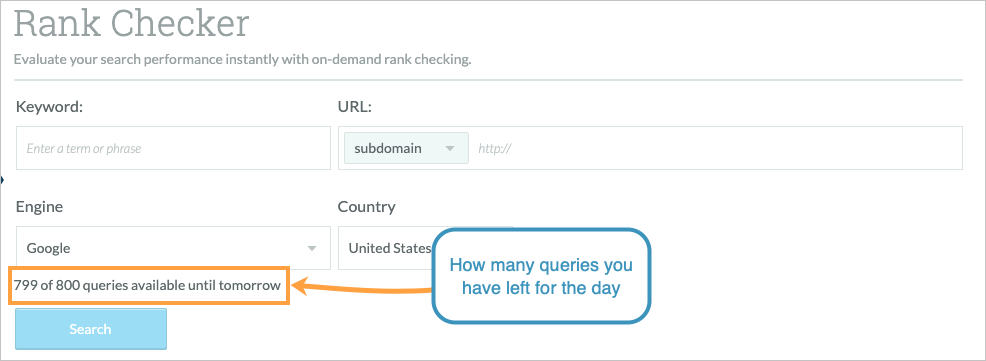Screen dimensions: 986x361
Task: Click the Keyword input field
Action: (173, 148)
